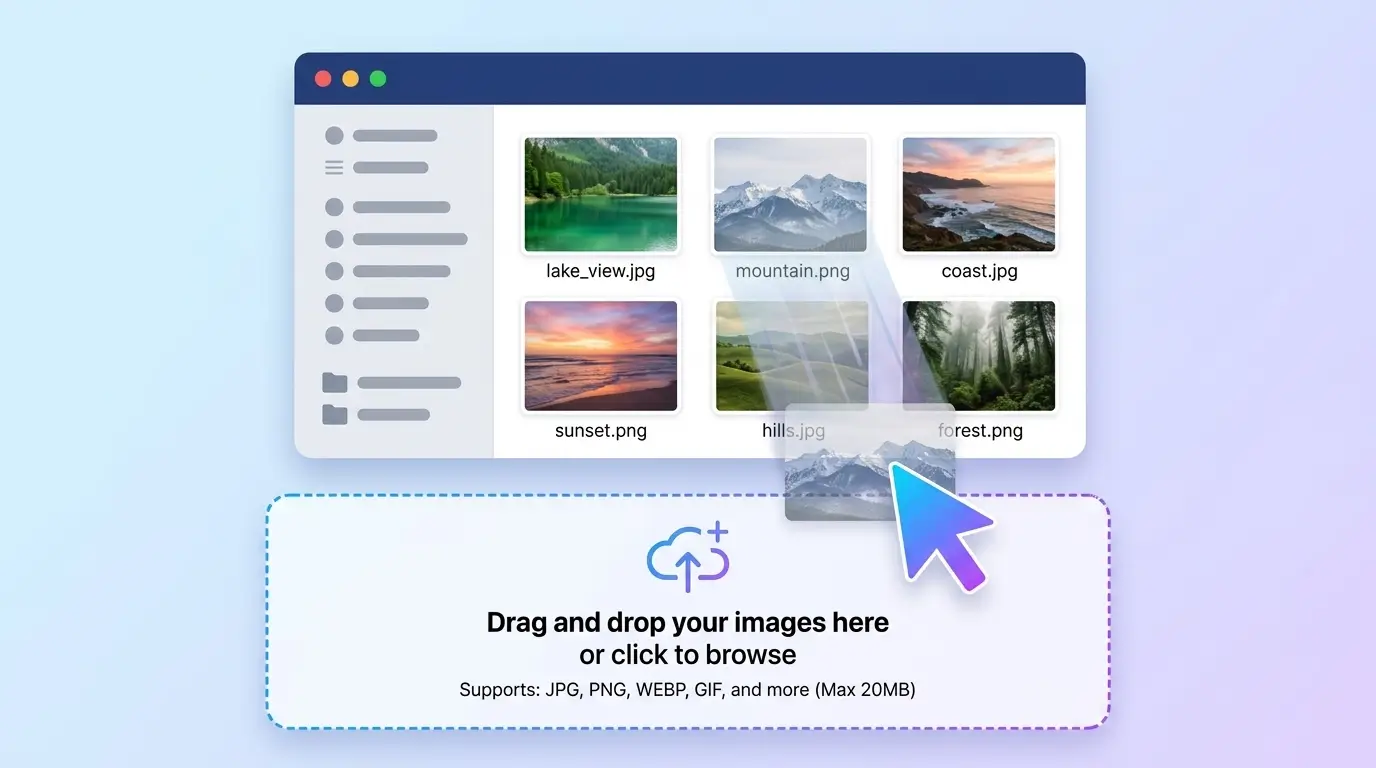Maximize the window with the green button
The image size is (1376, 768).
click(x=378, y=79)
